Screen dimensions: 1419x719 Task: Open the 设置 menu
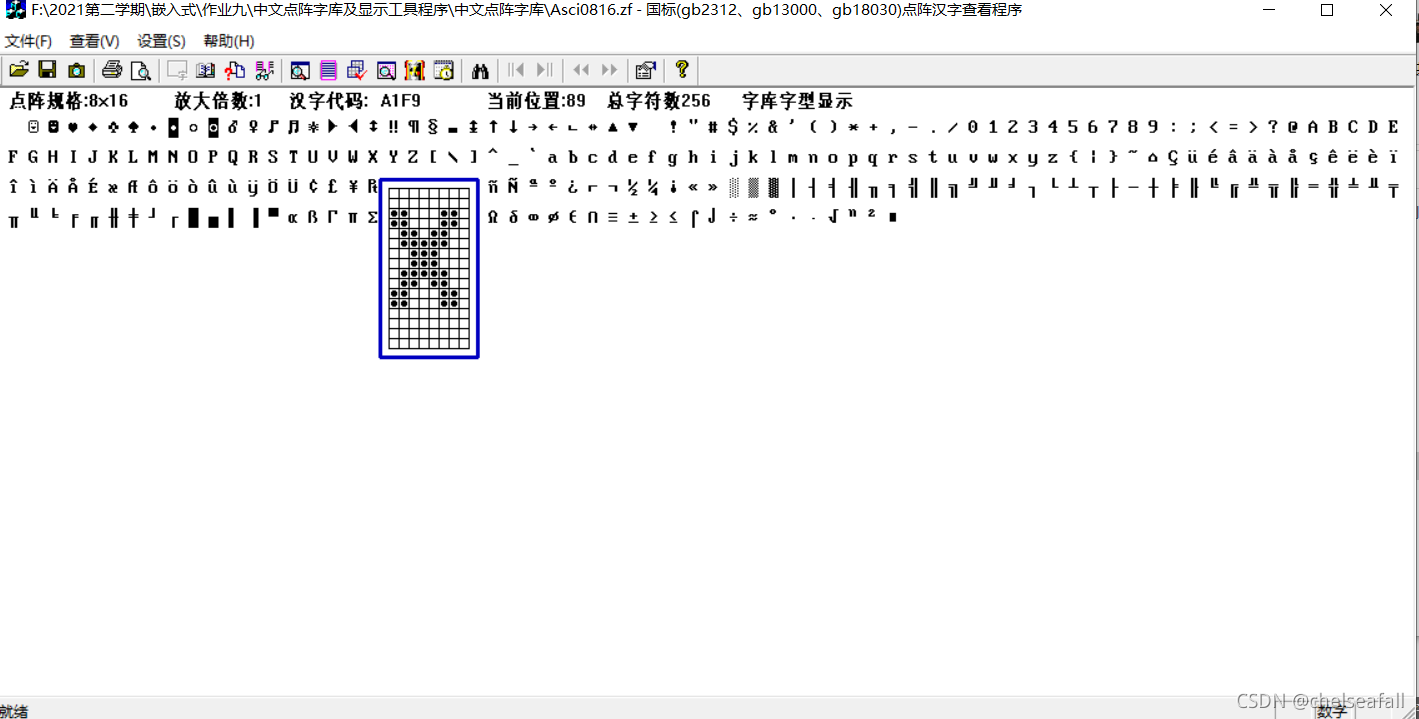coord(160,41)
